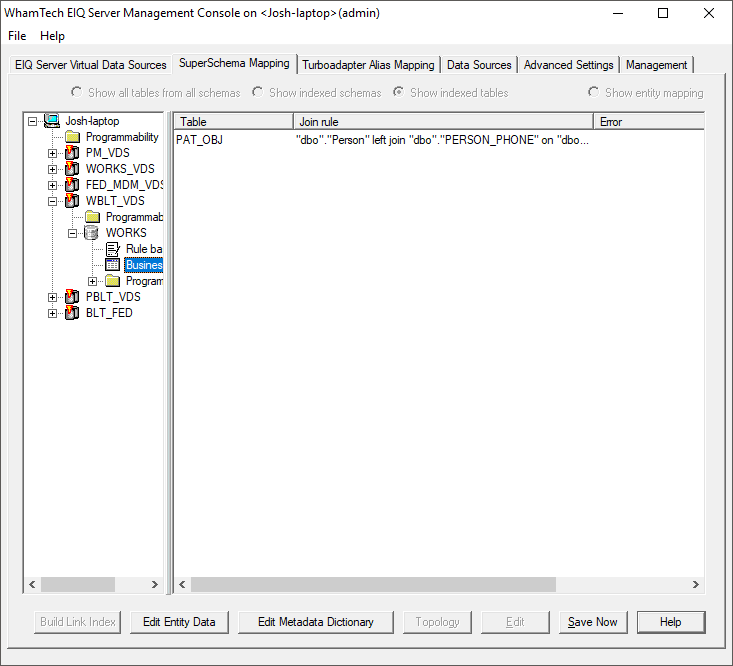Image resolution: width=733 pixels, height=666 pixels.
Task: Click the Edit Metadata Dictionary button
Action: pyautogui.click(x=316, y=622)
